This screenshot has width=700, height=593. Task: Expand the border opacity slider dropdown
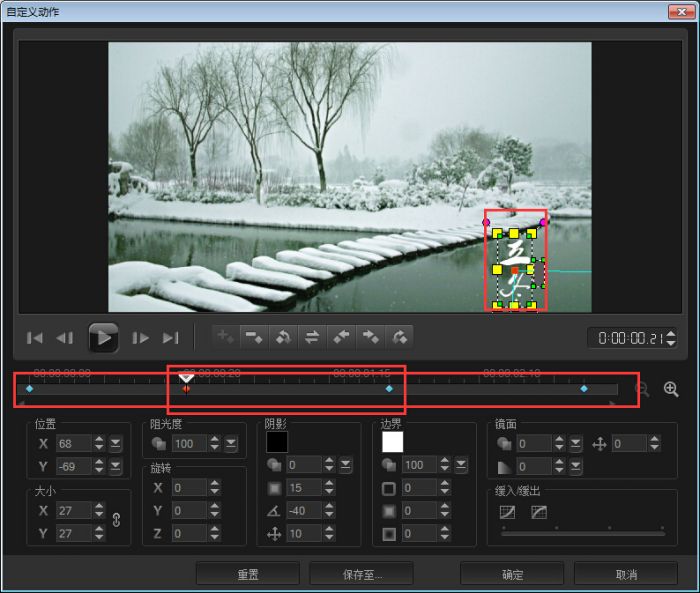pyautogui.click(x=461, y=466)
